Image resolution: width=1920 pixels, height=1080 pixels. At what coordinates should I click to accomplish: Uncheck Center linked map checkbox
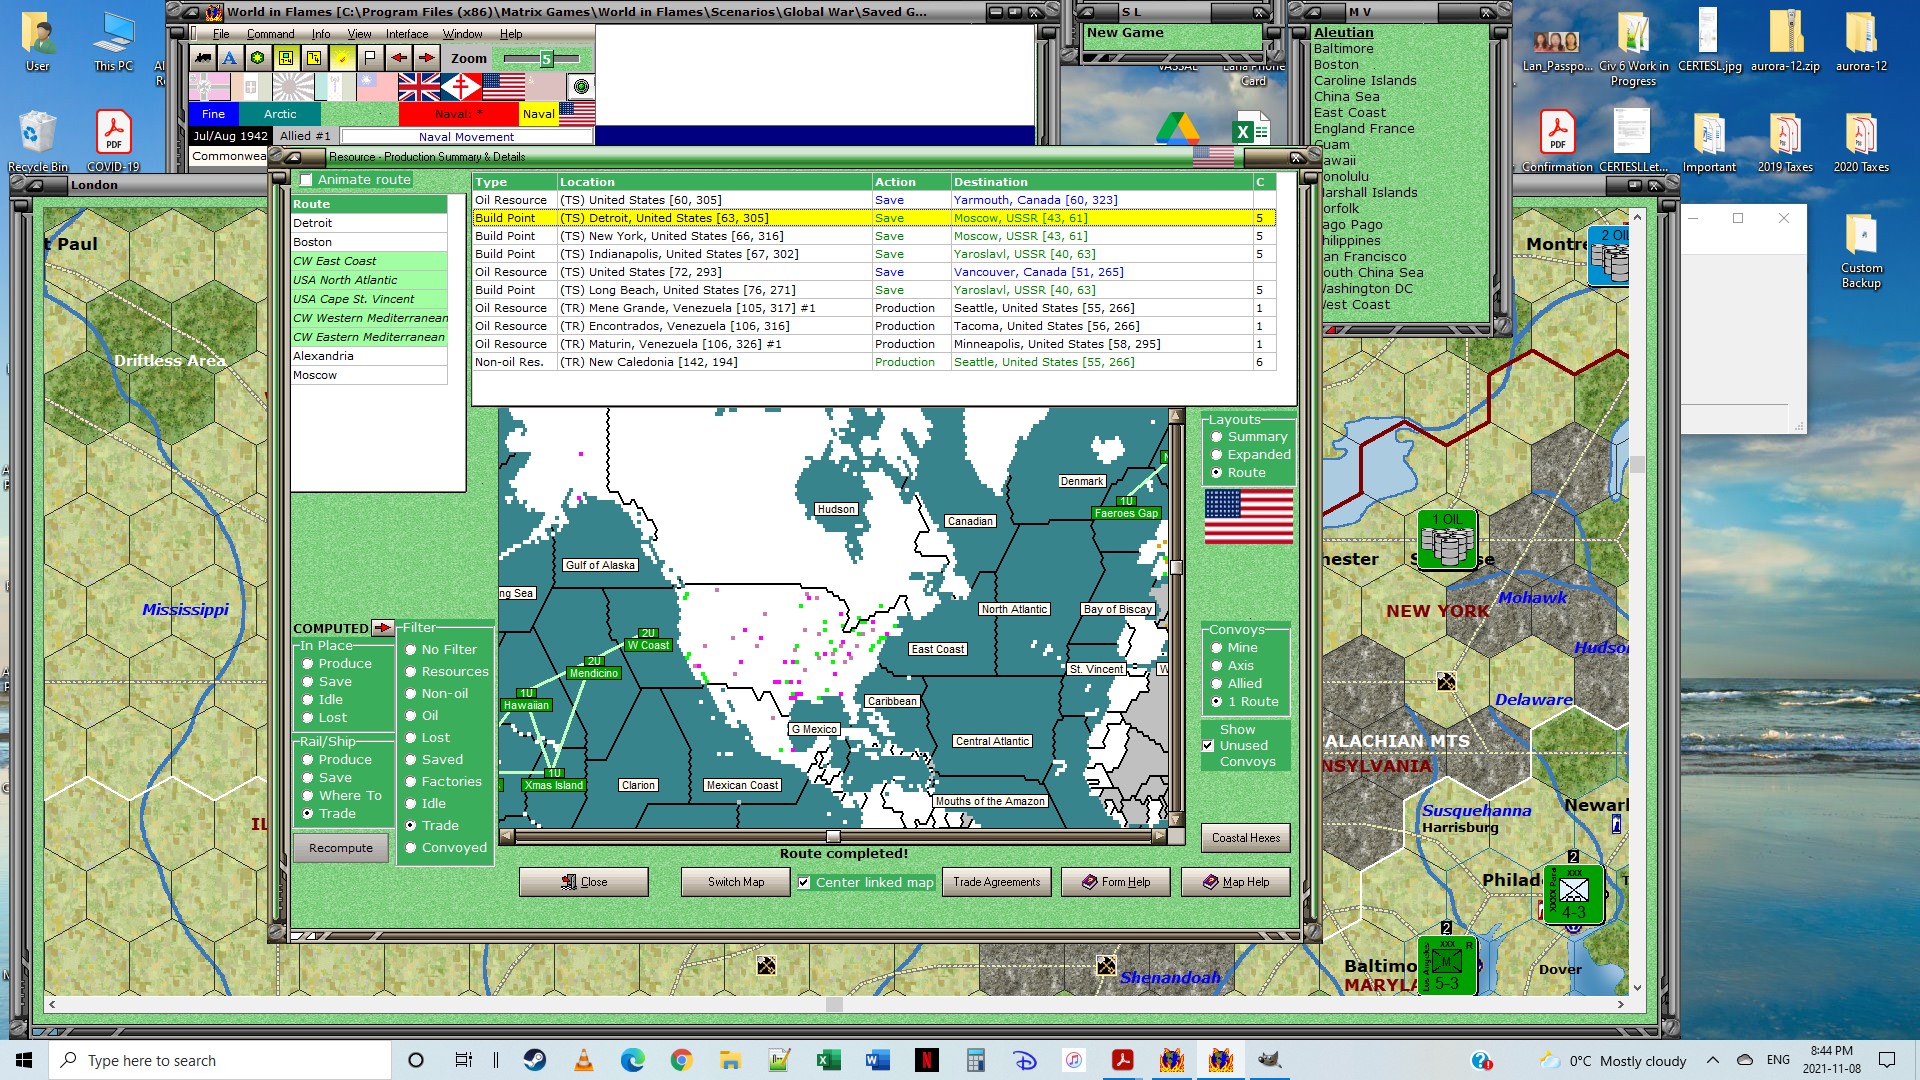pos(804,882)
